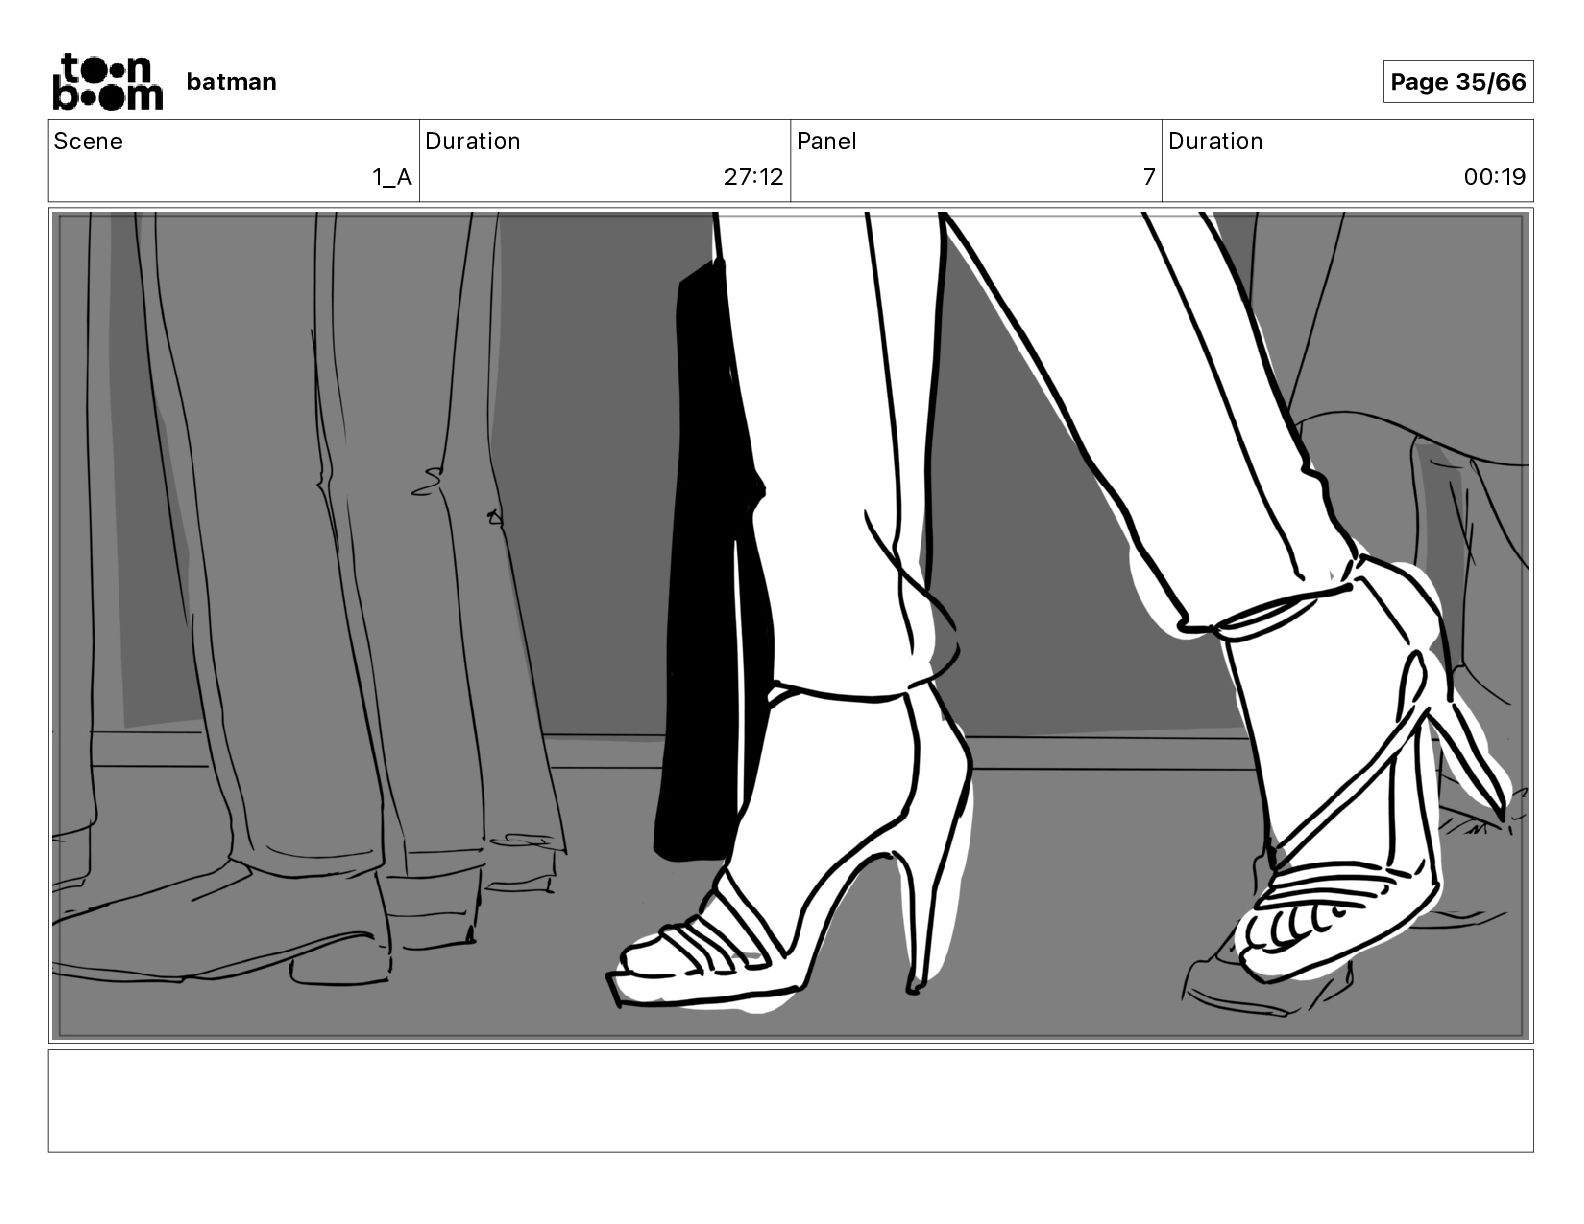Click the 'Scene' header label
Image resolution: width=1584 pixels, height=1224 pixels.
88,141
